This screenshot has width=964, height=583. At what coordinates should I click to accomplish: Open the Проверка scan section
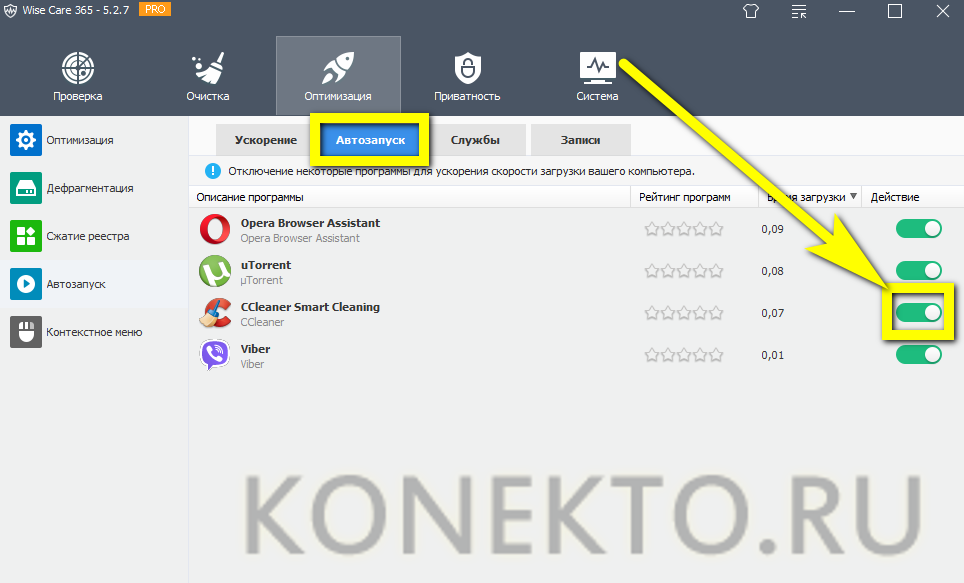pos(77,75)
